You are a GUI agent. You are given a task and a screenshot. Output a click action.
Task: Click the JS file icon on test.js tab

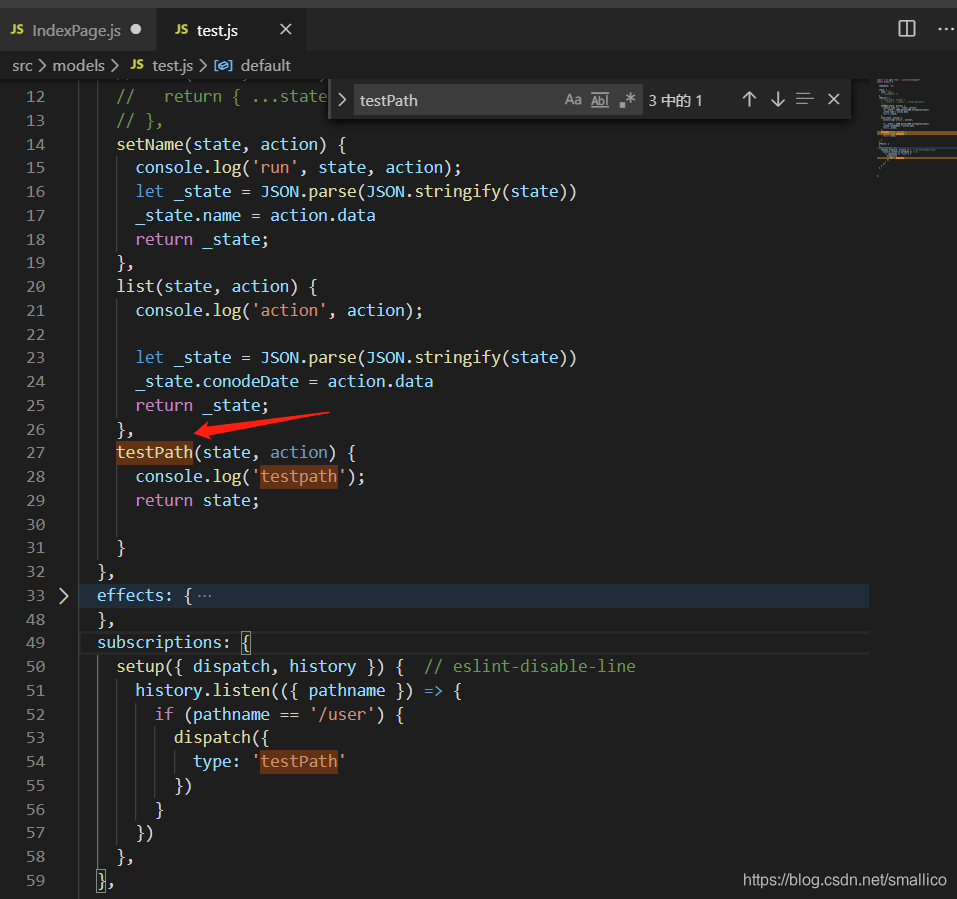click(181, 29)
